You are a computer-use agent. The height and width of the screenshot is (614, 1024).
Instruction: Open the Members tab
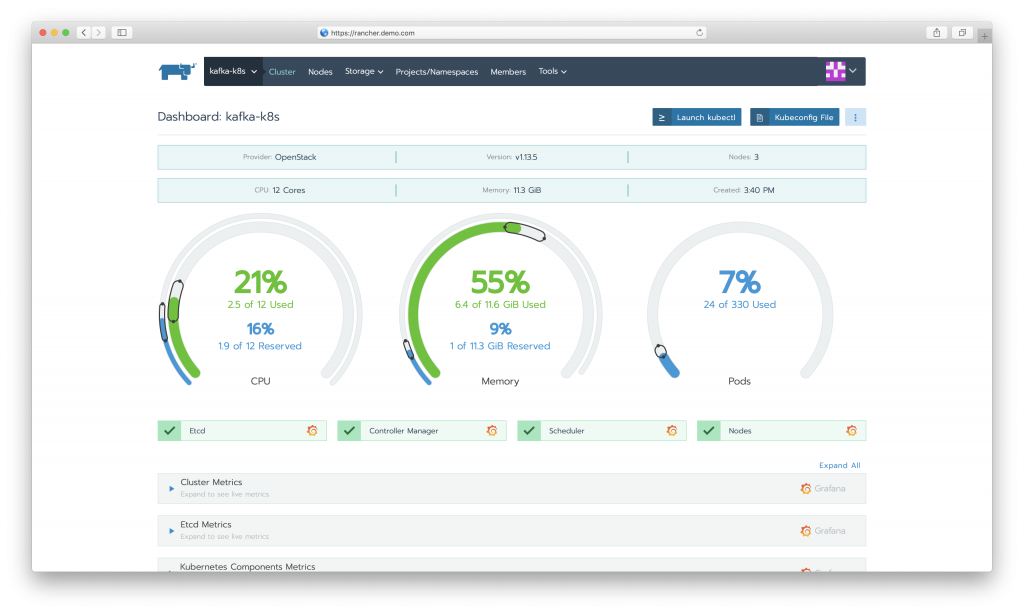(508, 72)
